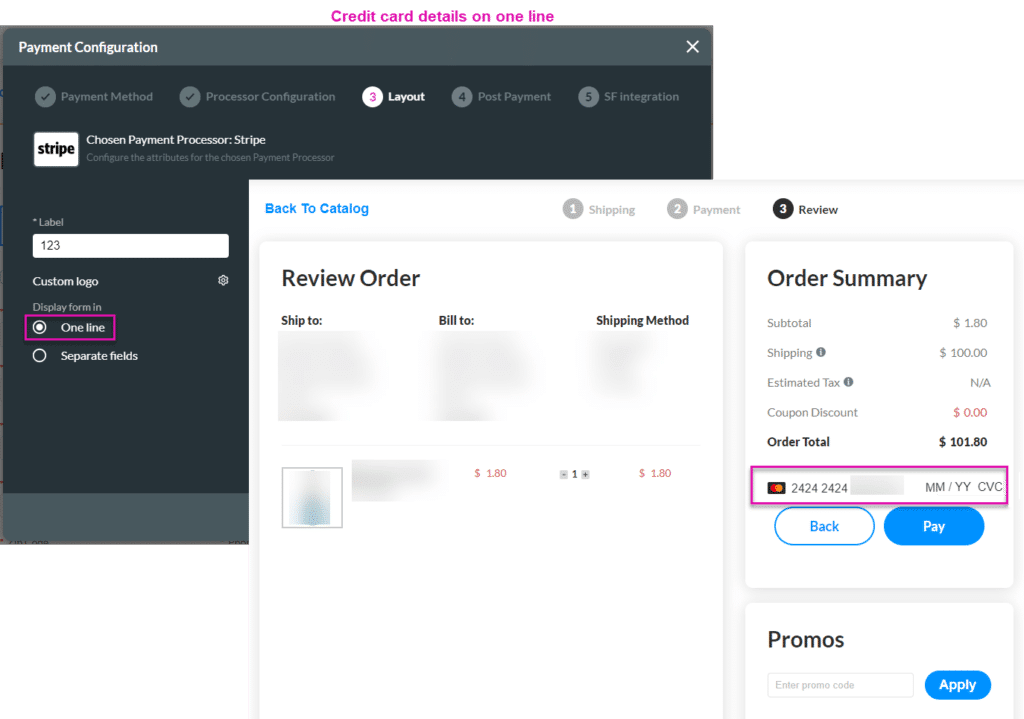1024x719 pixels.
Task: Open the SF integration step
Action: coord(628,97)
